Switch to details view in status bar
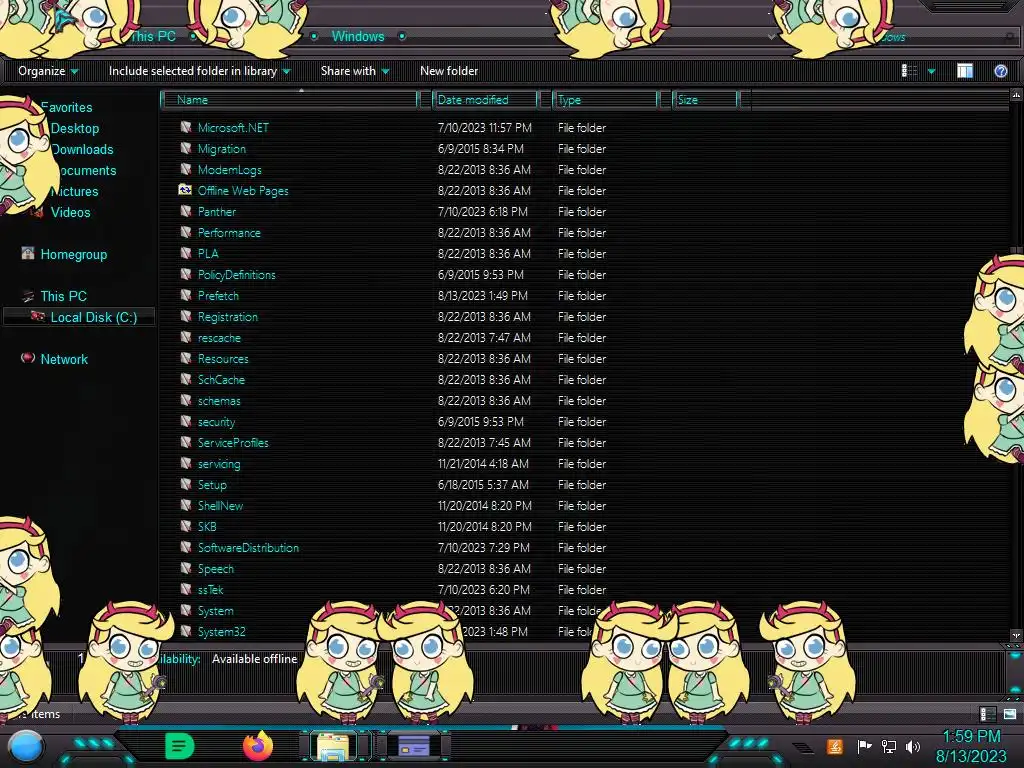The width and height of the screenshot is (1024, 768). [987, 714]
